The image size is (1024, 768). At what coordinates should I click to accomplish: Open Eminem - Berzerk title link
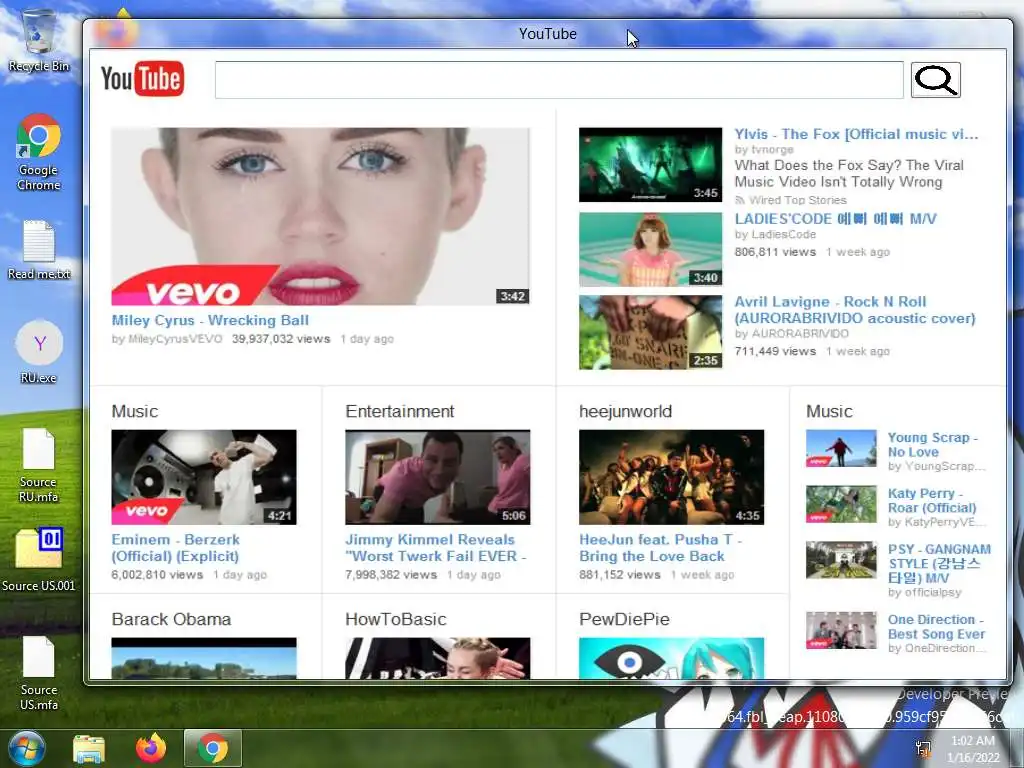point(176,548)
